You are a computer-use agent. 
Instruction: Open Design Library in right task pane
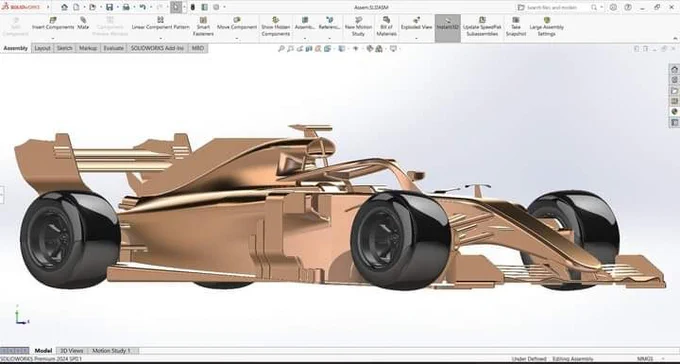674,80
